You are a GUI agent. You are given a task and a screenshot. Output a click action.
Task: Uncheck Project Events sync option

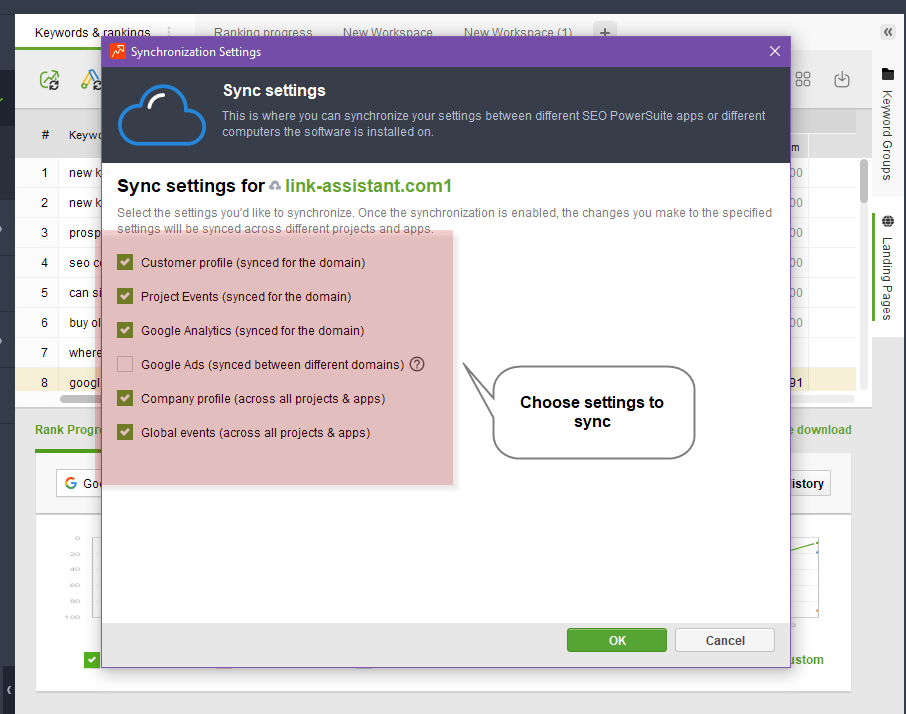click(125, 296)
